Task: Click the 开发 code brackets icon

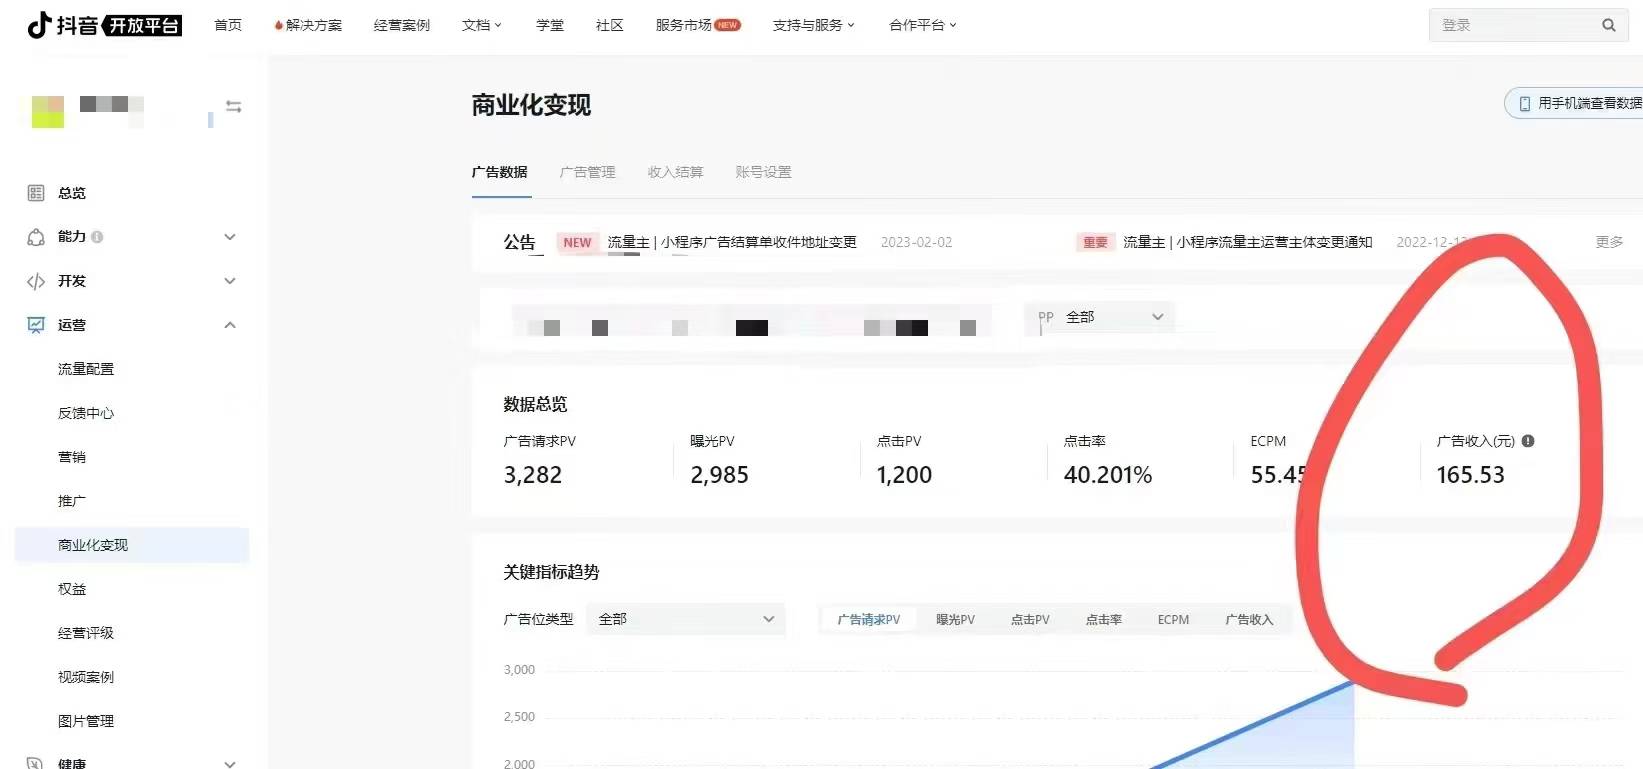Action: pos(36,281)
